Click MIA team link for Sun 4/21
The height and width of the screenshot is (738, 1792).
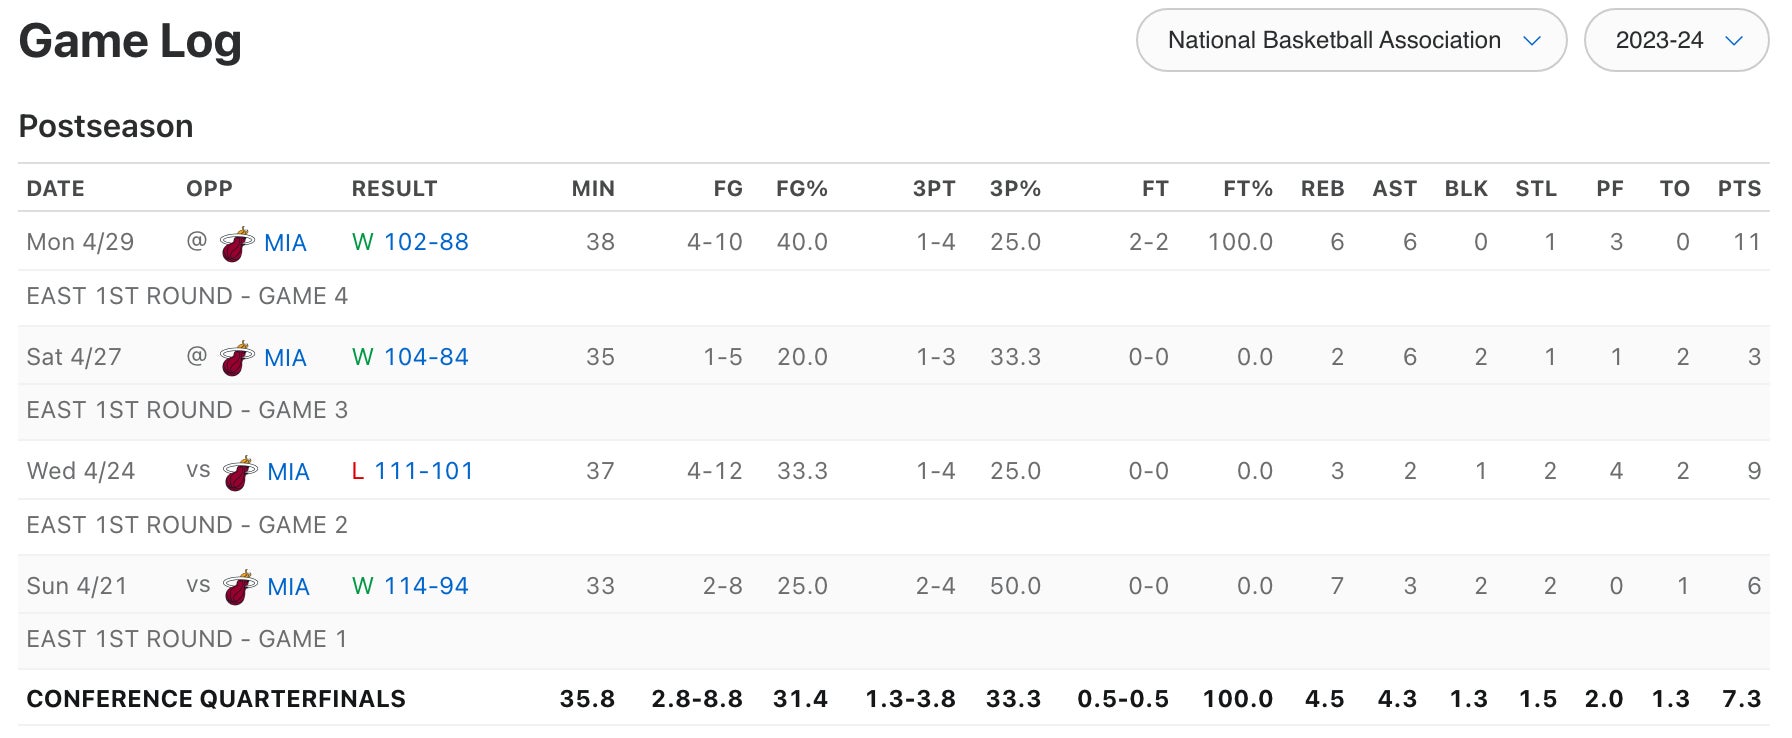coord(288,587)
